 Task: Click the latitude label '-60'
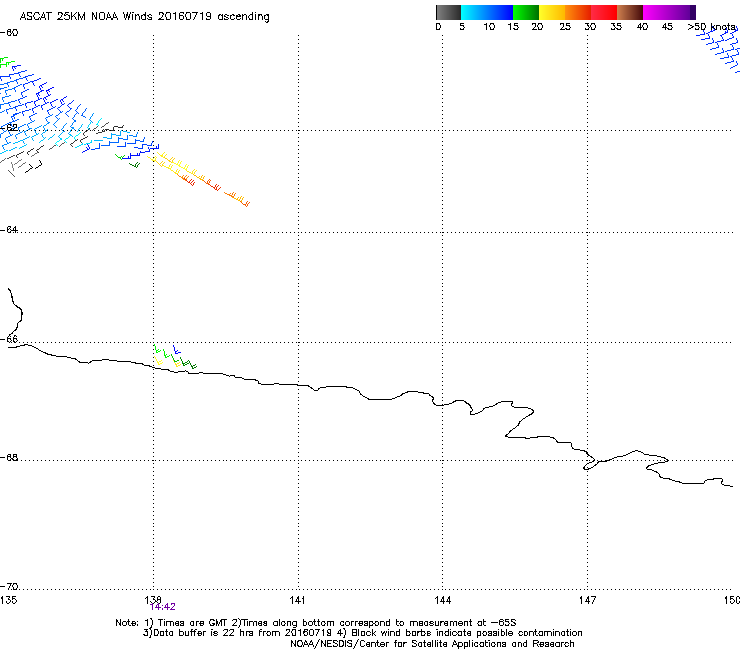pyautogui.click(x=9, y=33)
